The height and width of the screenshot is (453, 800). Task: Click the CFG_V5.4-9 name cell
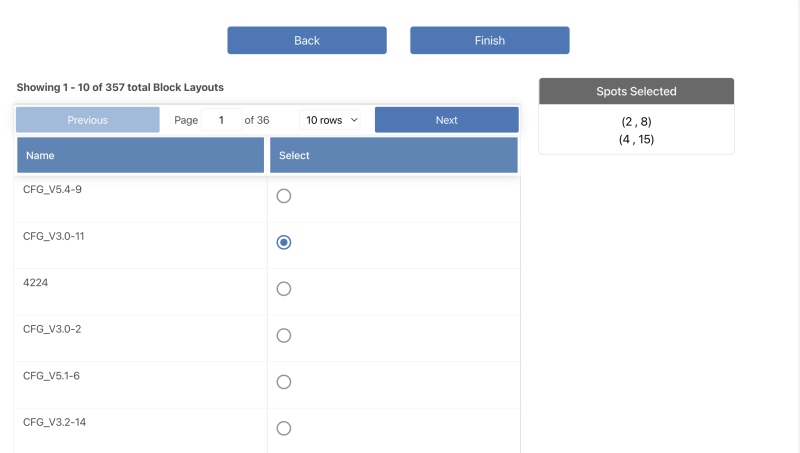(52, 189)
